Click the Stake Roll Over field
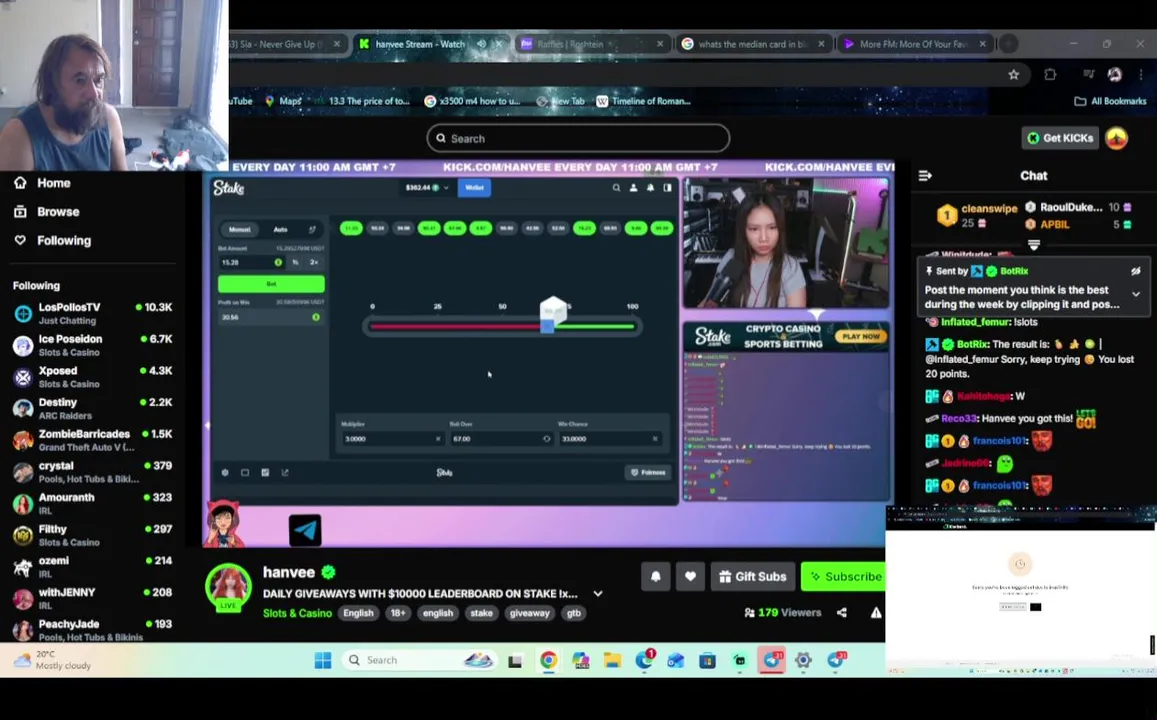Screen dimensions: 1157x720 tap(500, 439)
